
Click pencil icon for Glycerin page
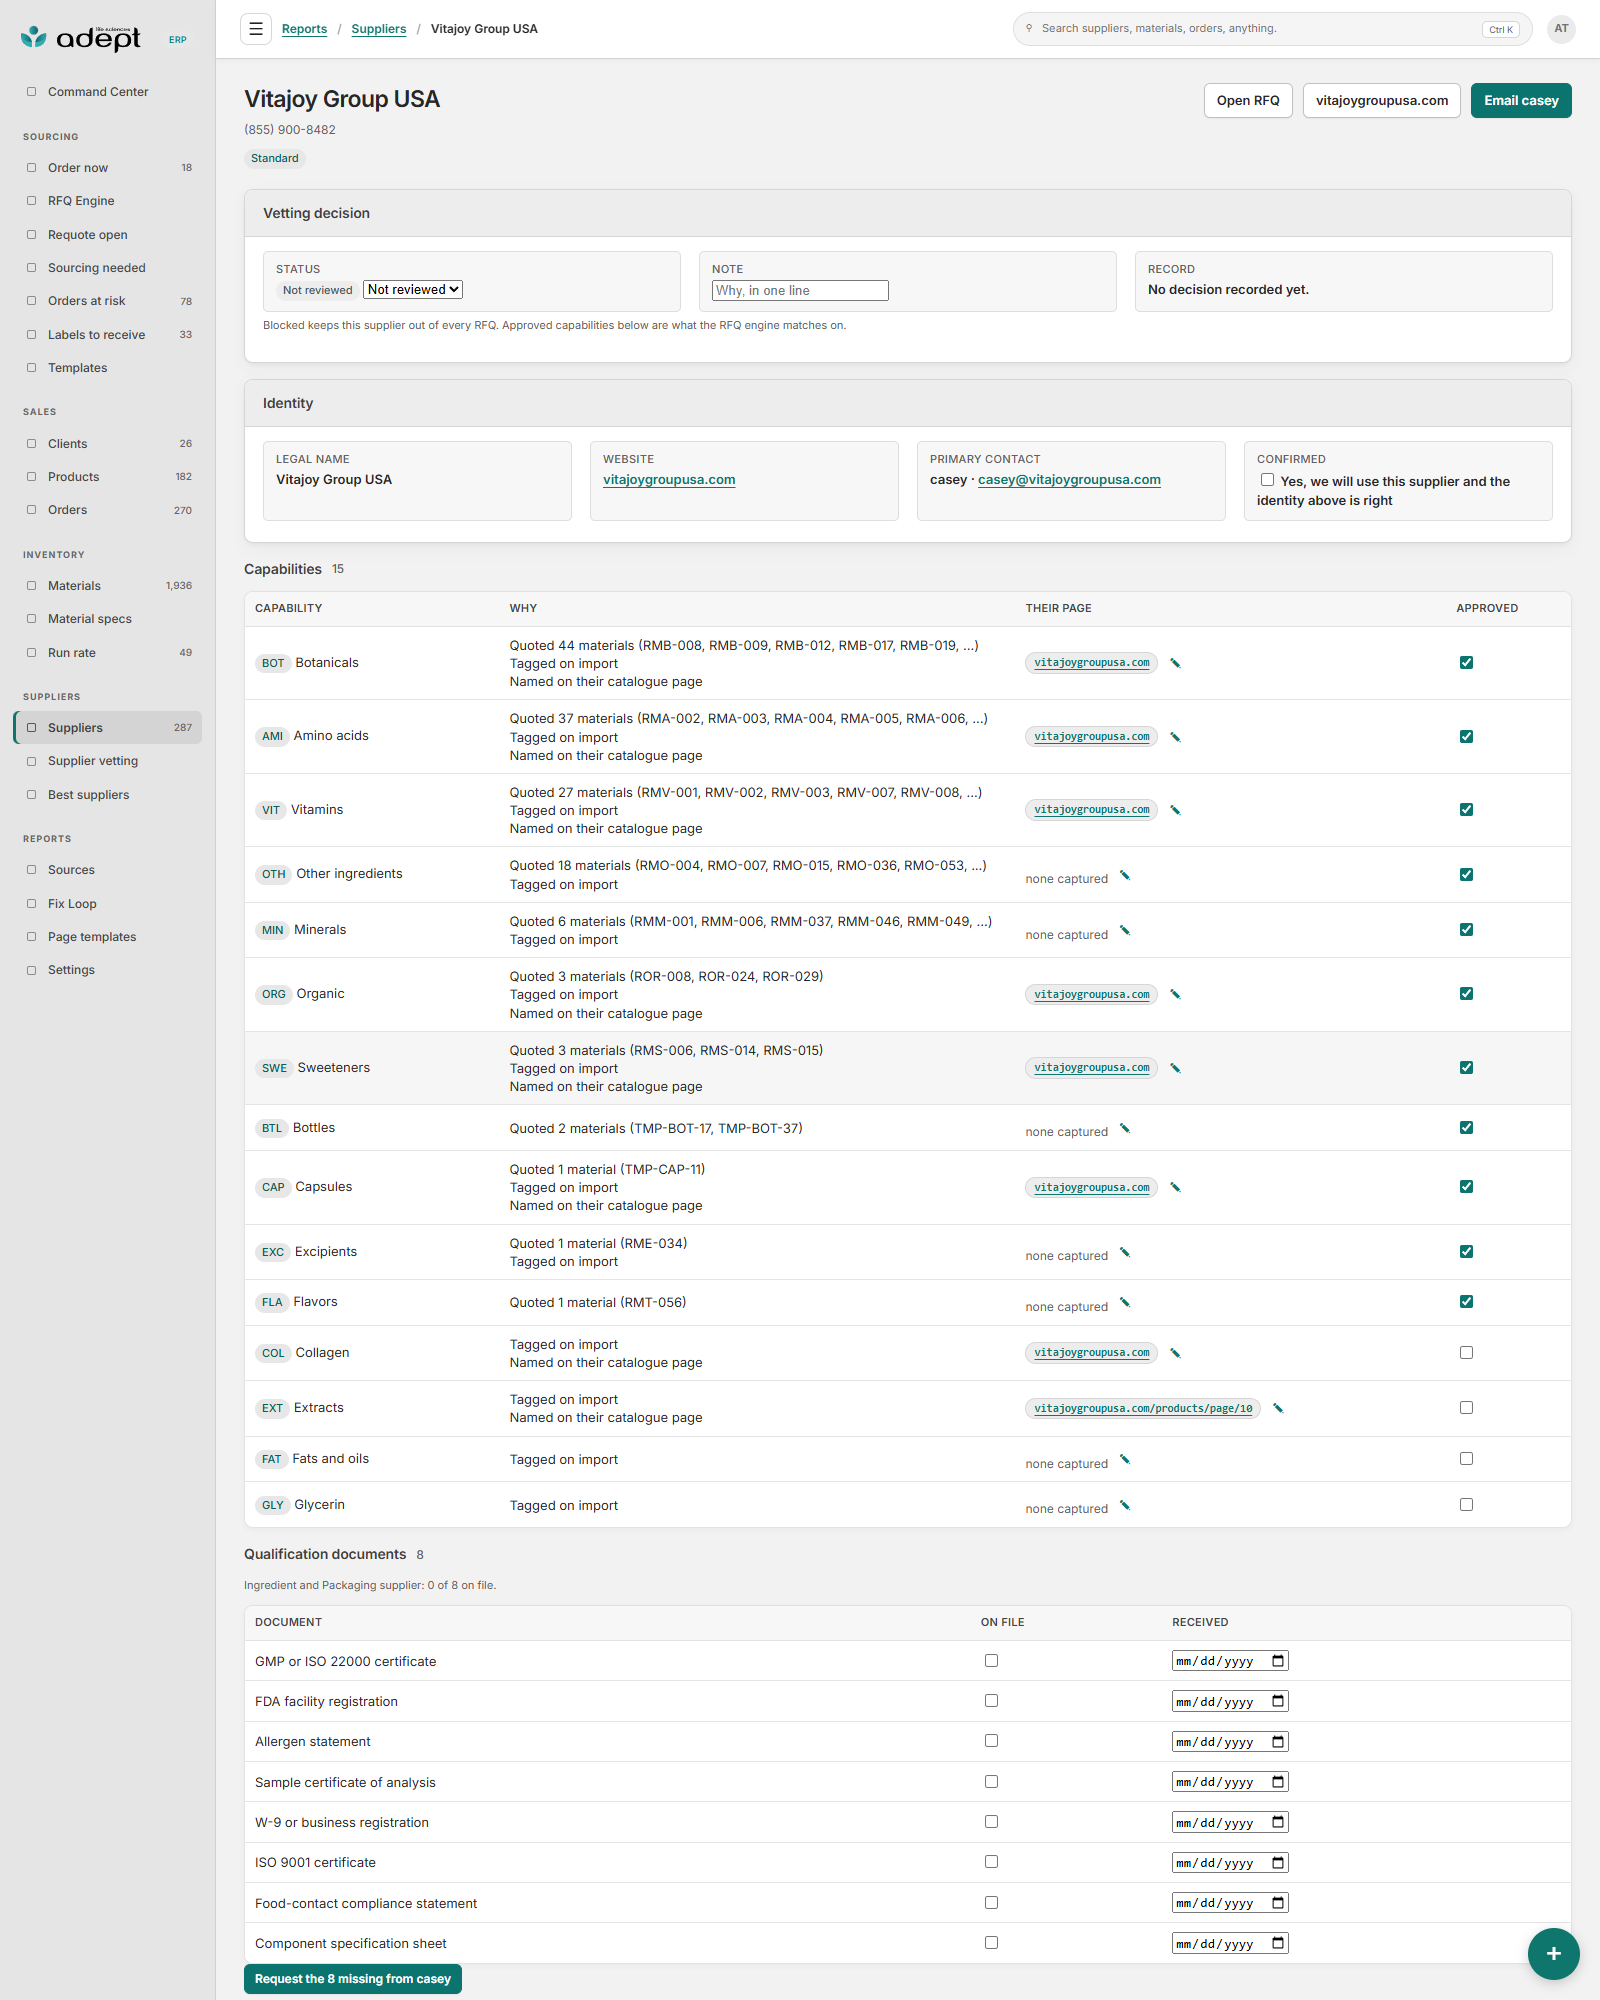(1125, 1505)
